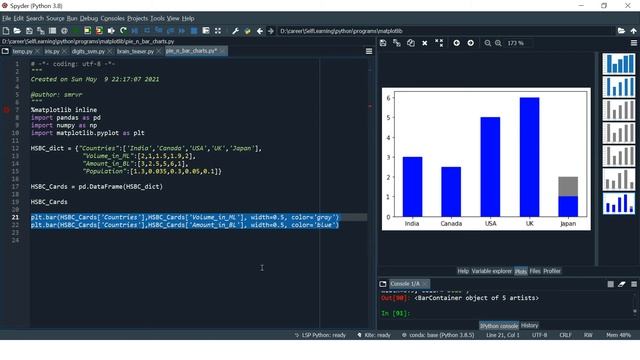This screenshot has height=360, width=640.
Task: Switch to the Profiler pane tab
Action: point(552,271)
